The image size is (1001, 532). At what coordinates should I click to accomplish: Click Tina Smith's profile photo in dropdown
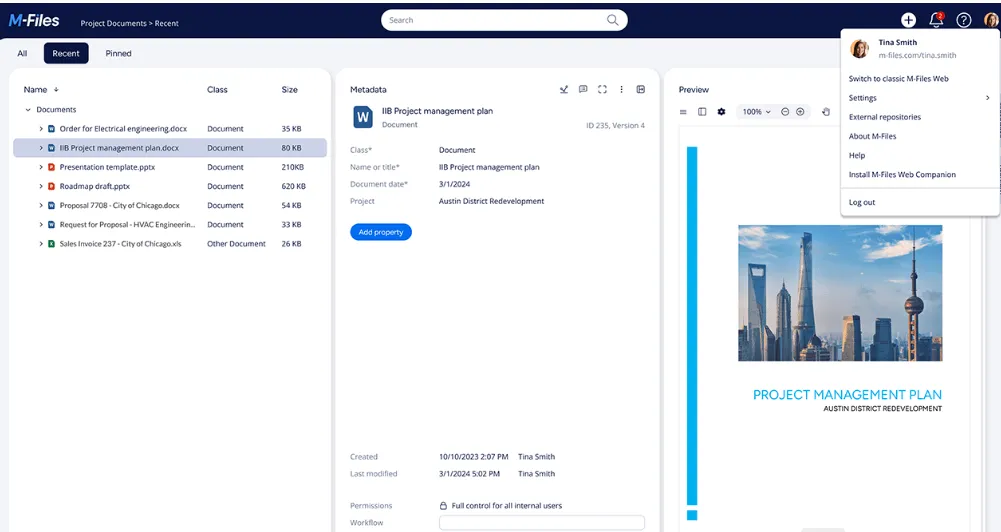[x=860, y=49]
